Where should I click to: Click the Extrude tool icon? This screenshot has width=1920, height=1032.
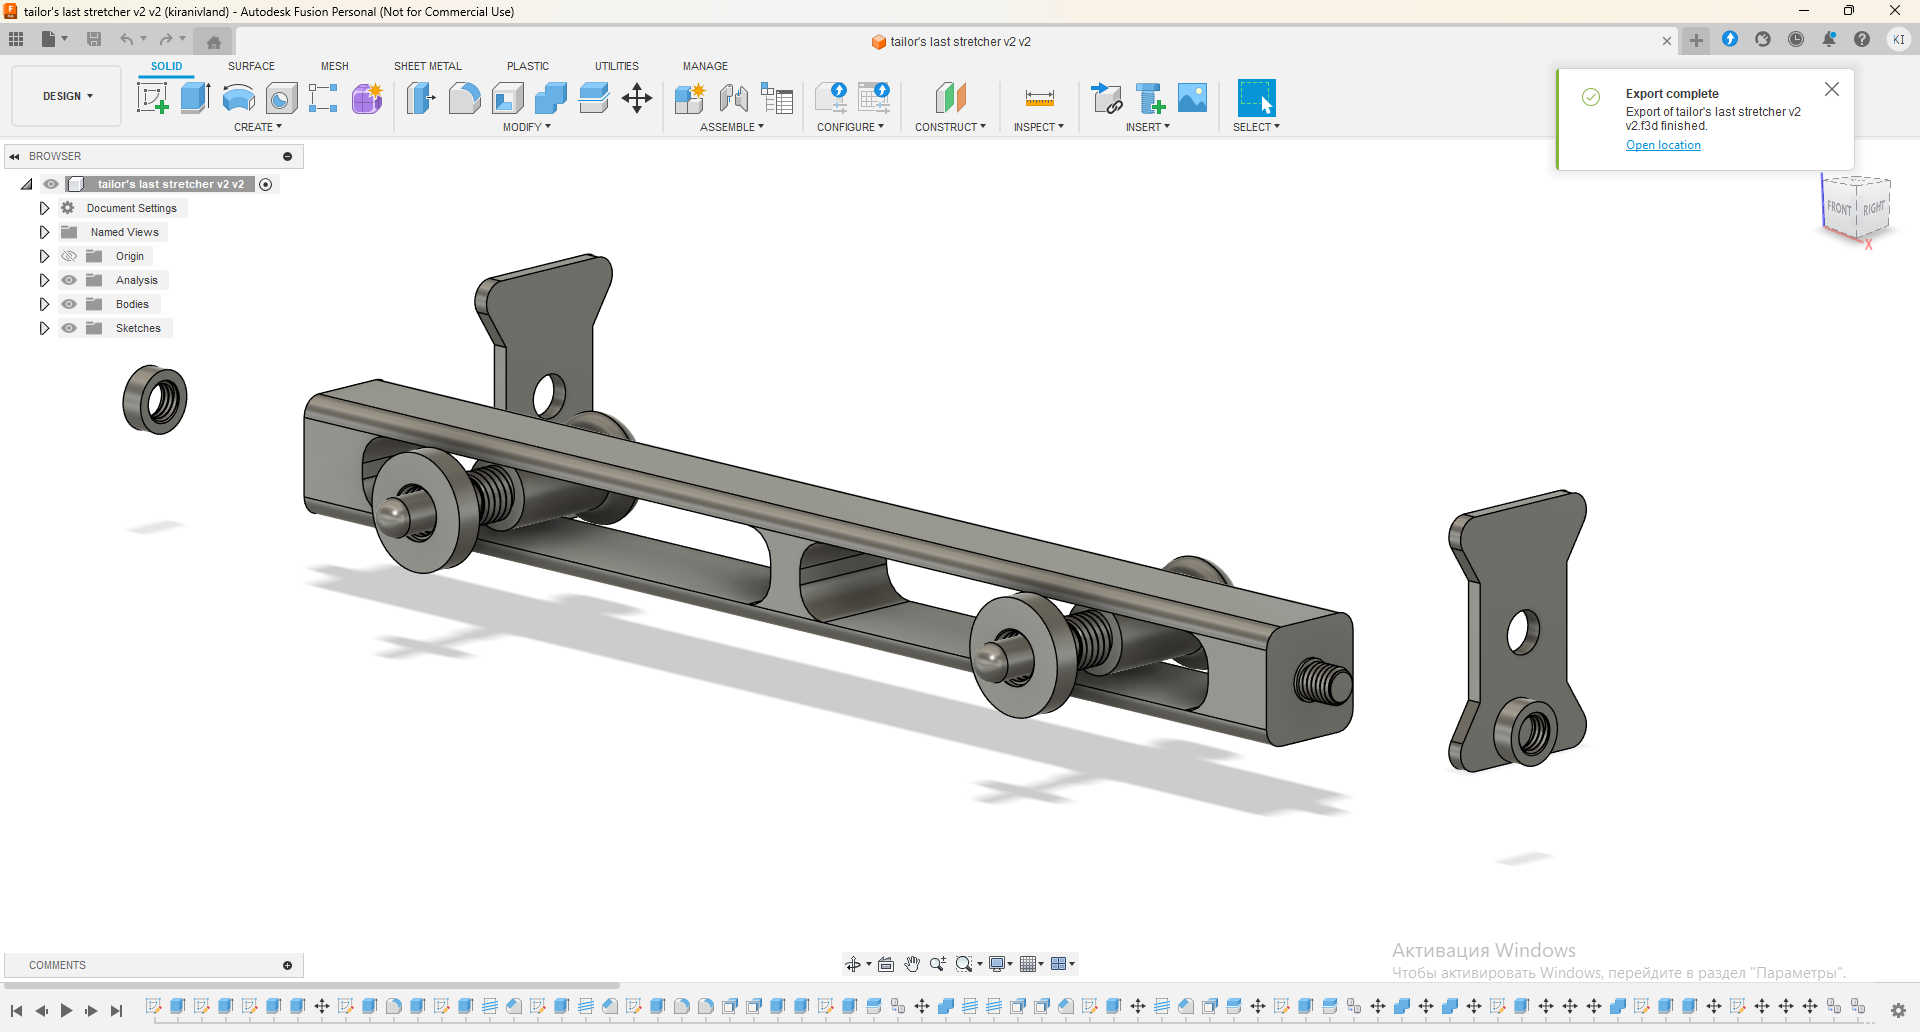pyautogui.click(x=195, y=98)
